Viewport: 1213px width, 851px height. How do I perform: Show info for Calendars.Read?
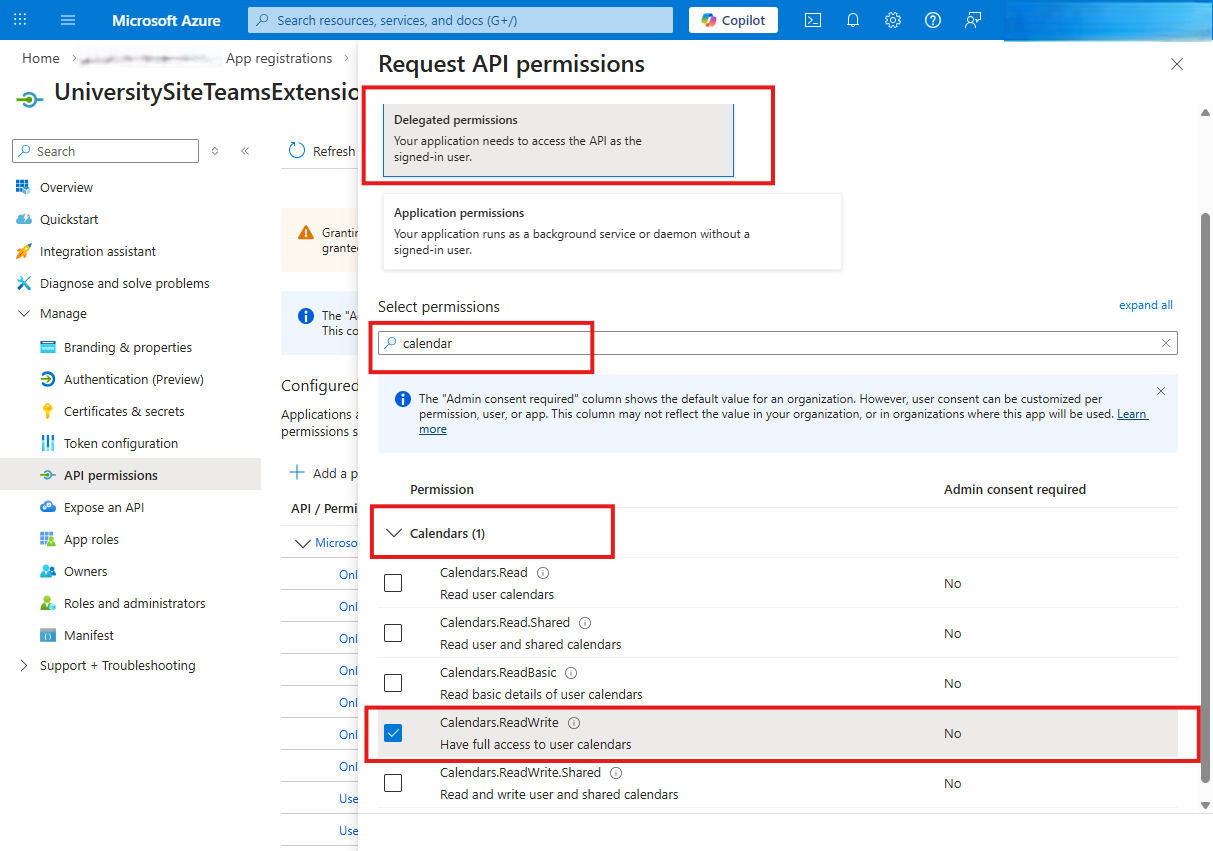543,573
